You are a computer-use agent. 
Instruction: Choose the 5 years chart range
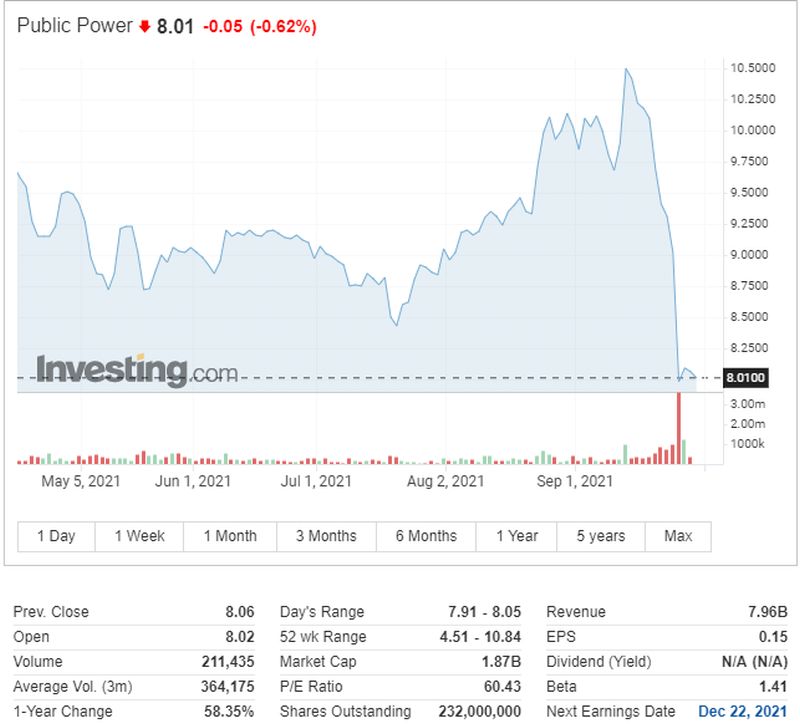coord(601,536)
